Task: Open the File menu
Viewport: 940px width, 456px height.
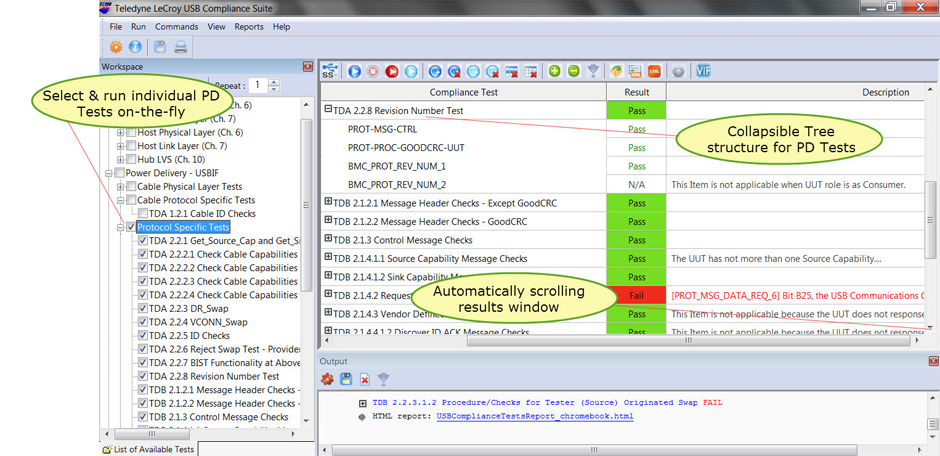Action: tap(116, 27)
